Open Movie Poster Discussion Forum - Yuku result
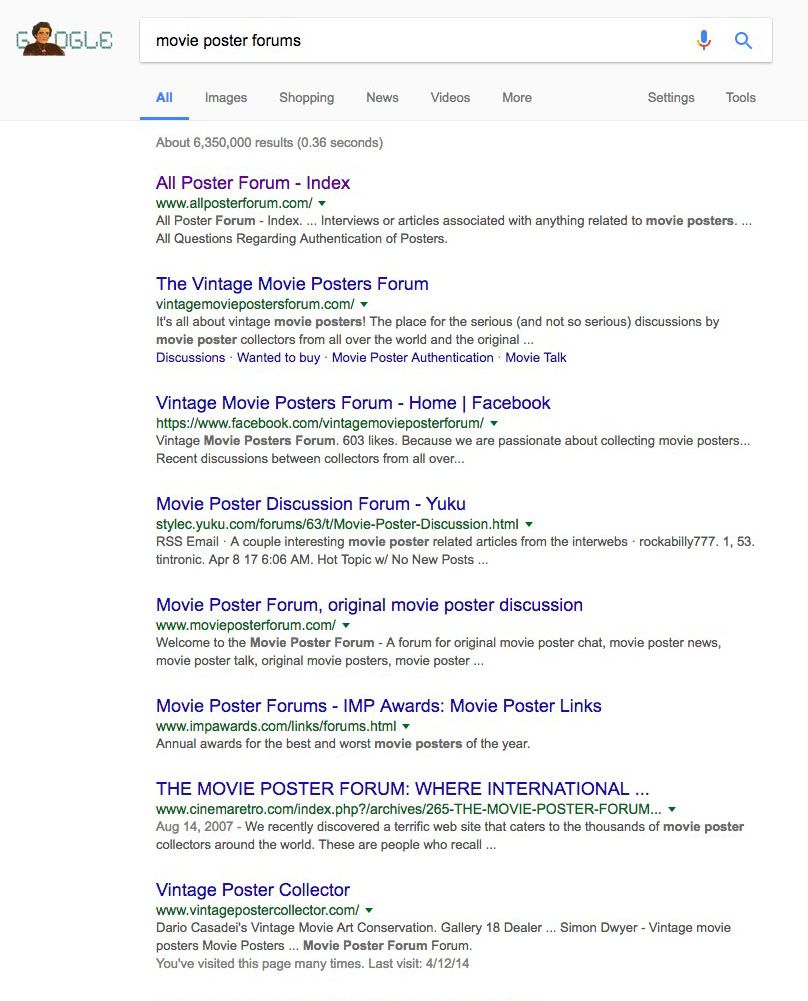The width and height of the screenshot is (808, 1001). tap(310, 504)
